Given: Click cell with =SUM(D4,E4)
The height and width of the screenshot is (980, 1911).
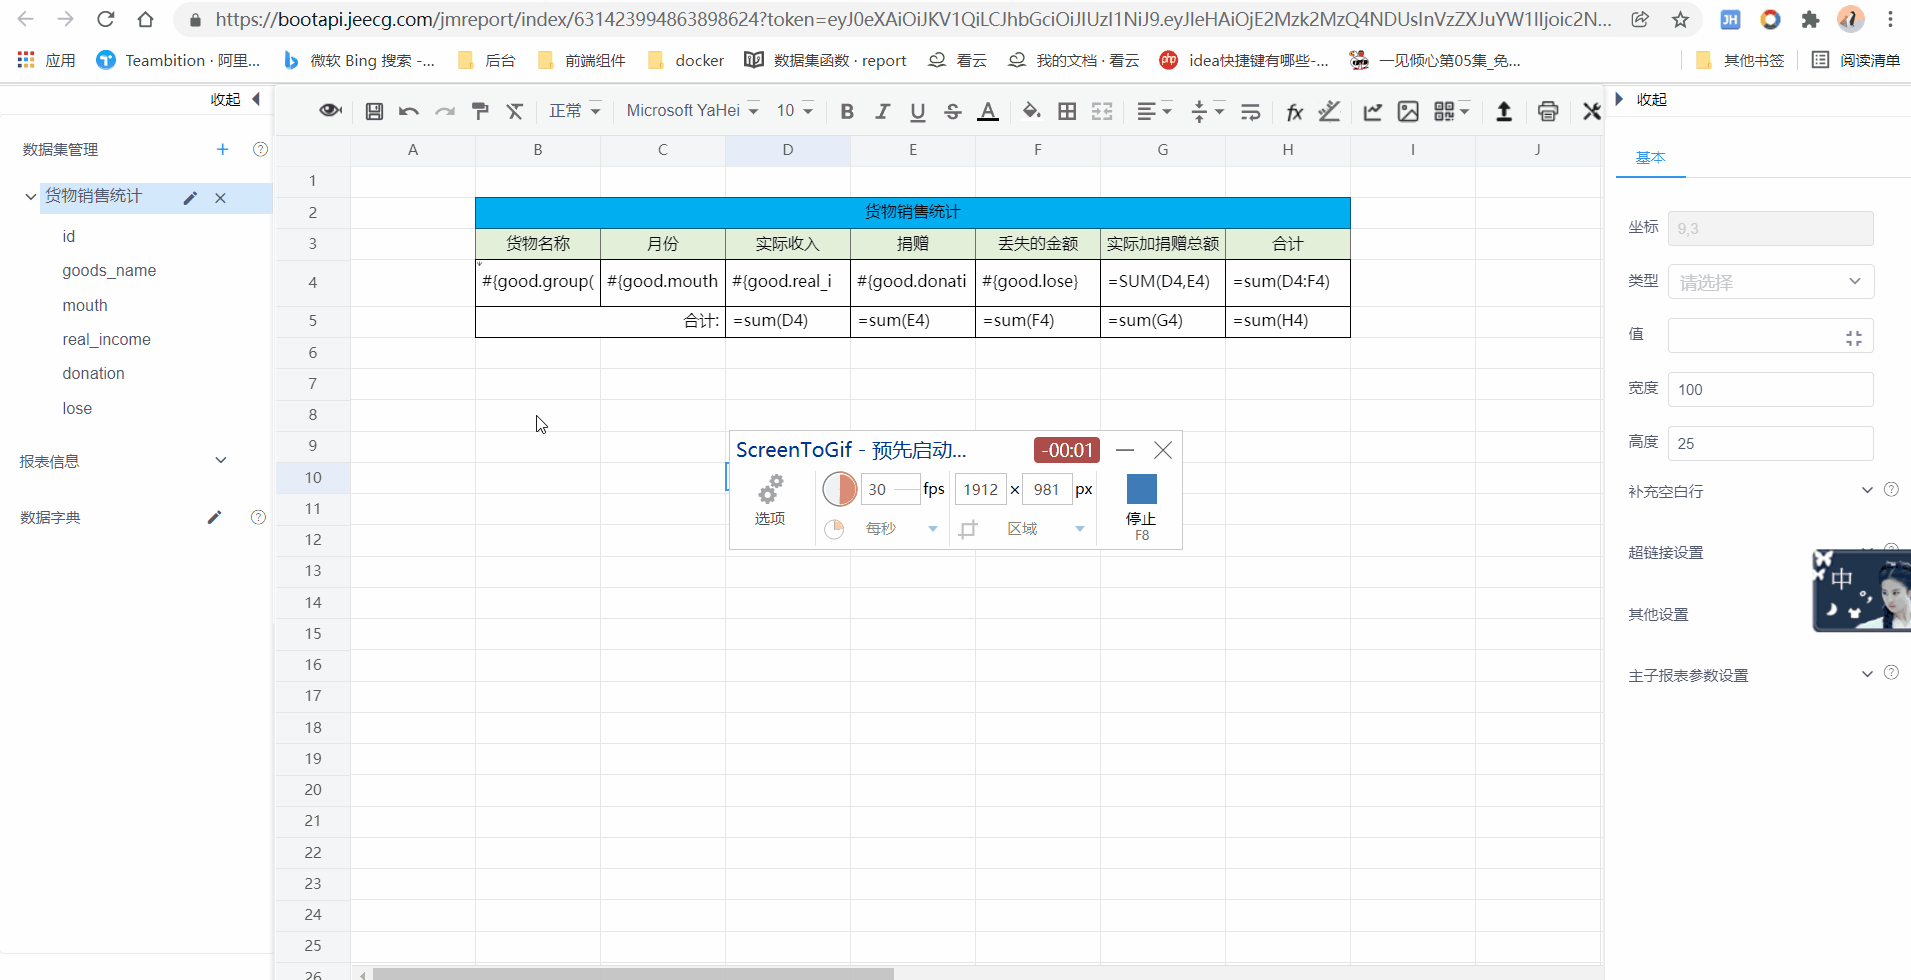Looking at the screenshot, I should point(1162,282).
